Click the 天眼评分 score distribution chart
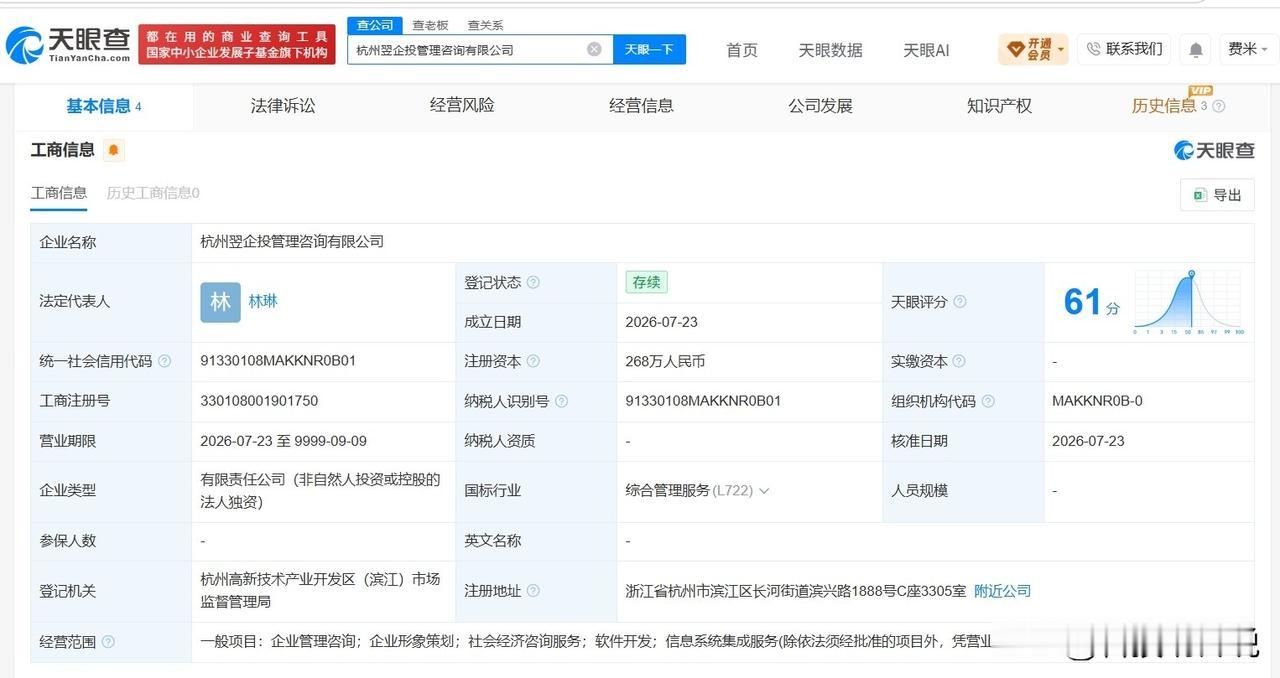This screenshot has width=1280, height=678. pos(1189,302)
